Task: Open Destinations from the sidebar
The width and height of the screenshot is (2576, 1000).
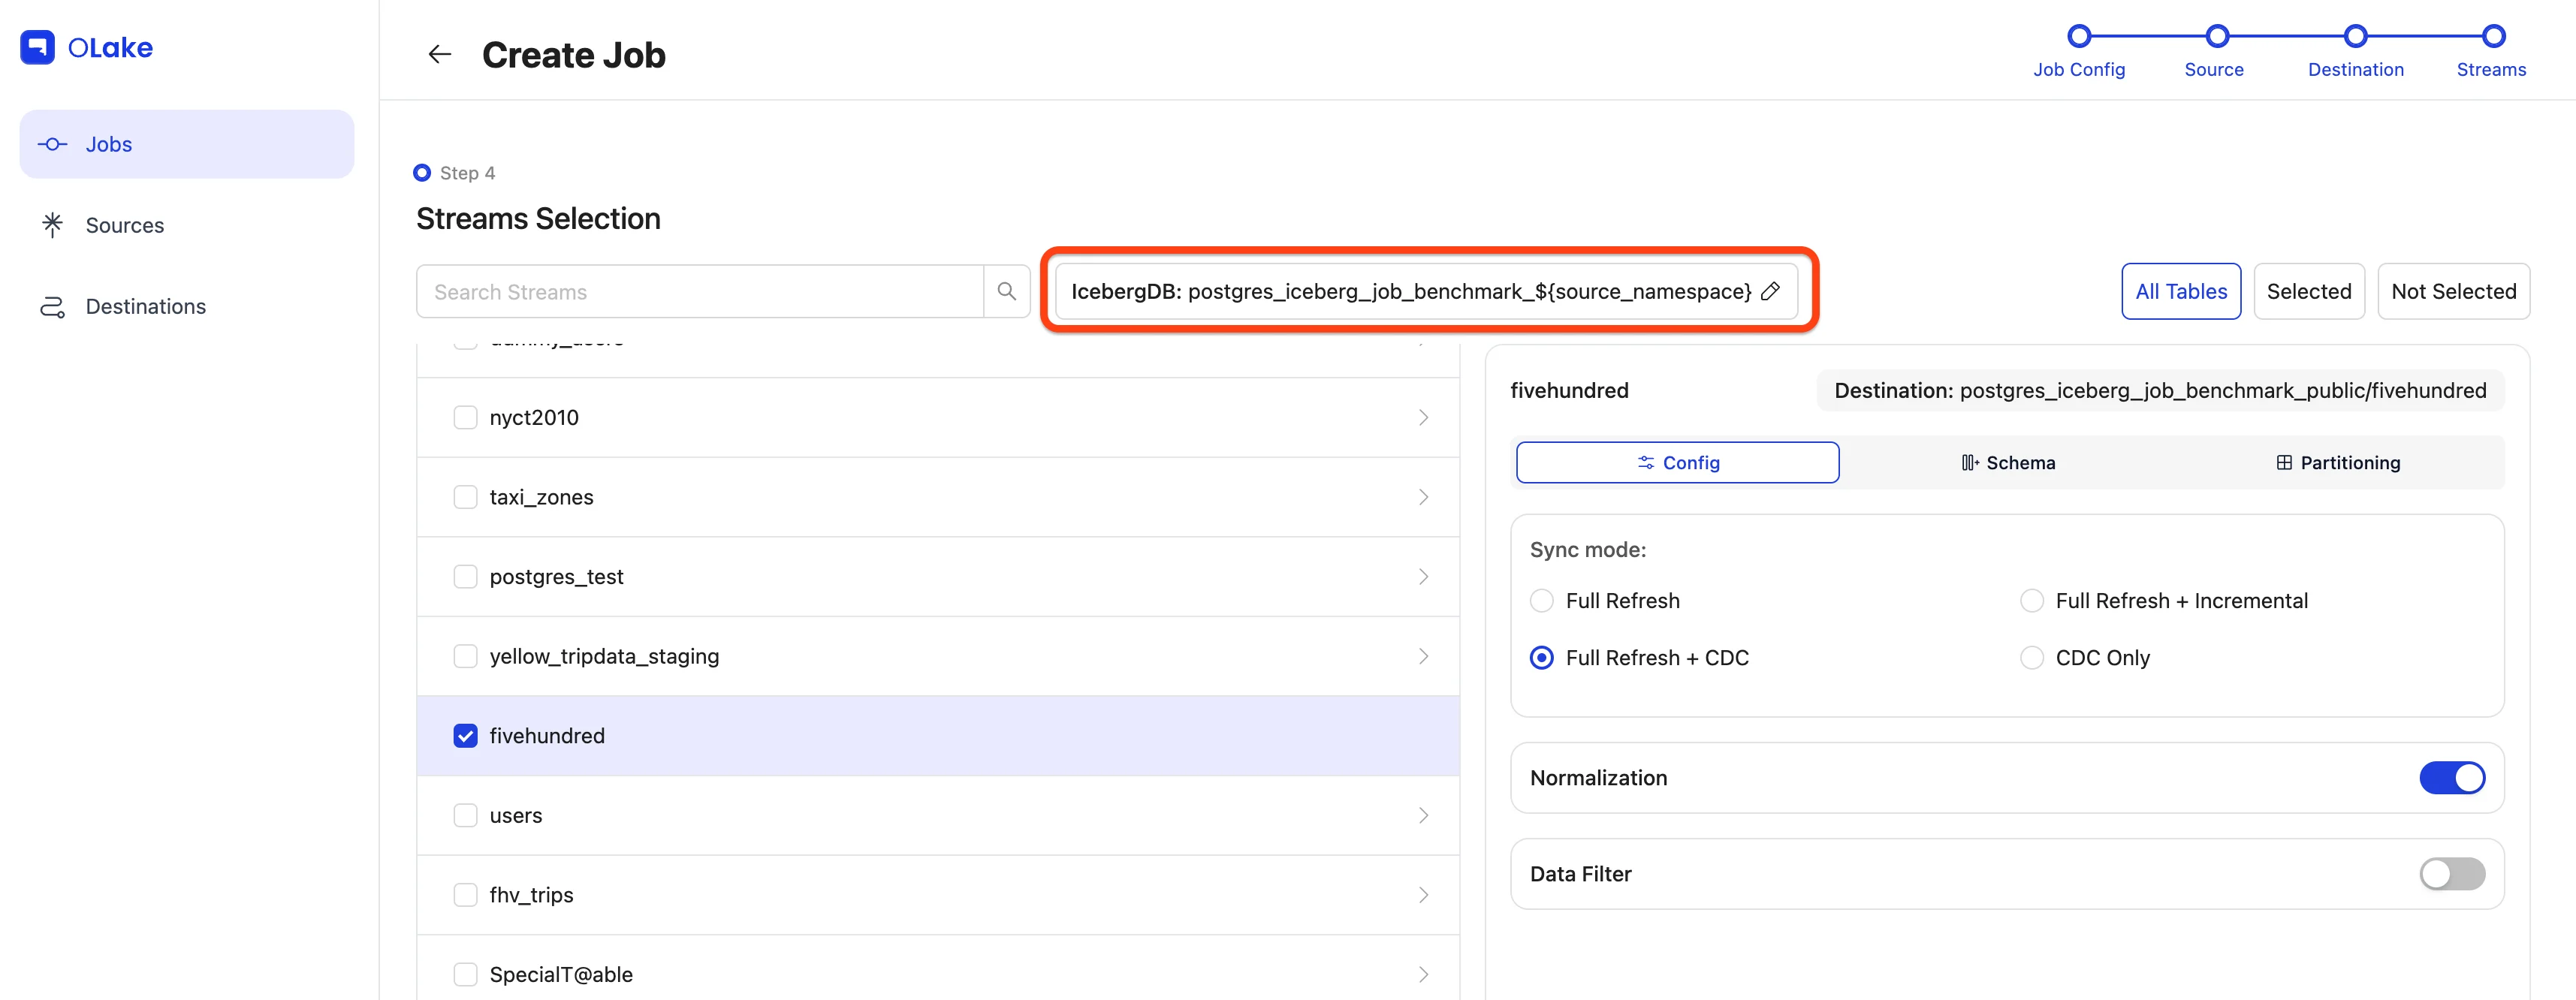Action: pos(145,306)
